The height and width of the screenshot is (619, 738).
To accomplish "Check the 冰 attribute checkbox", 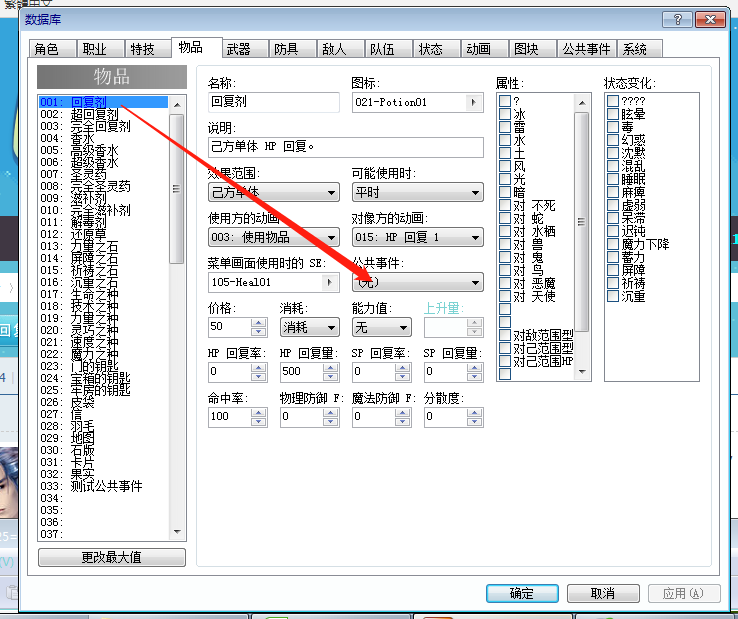I will 505,114.
